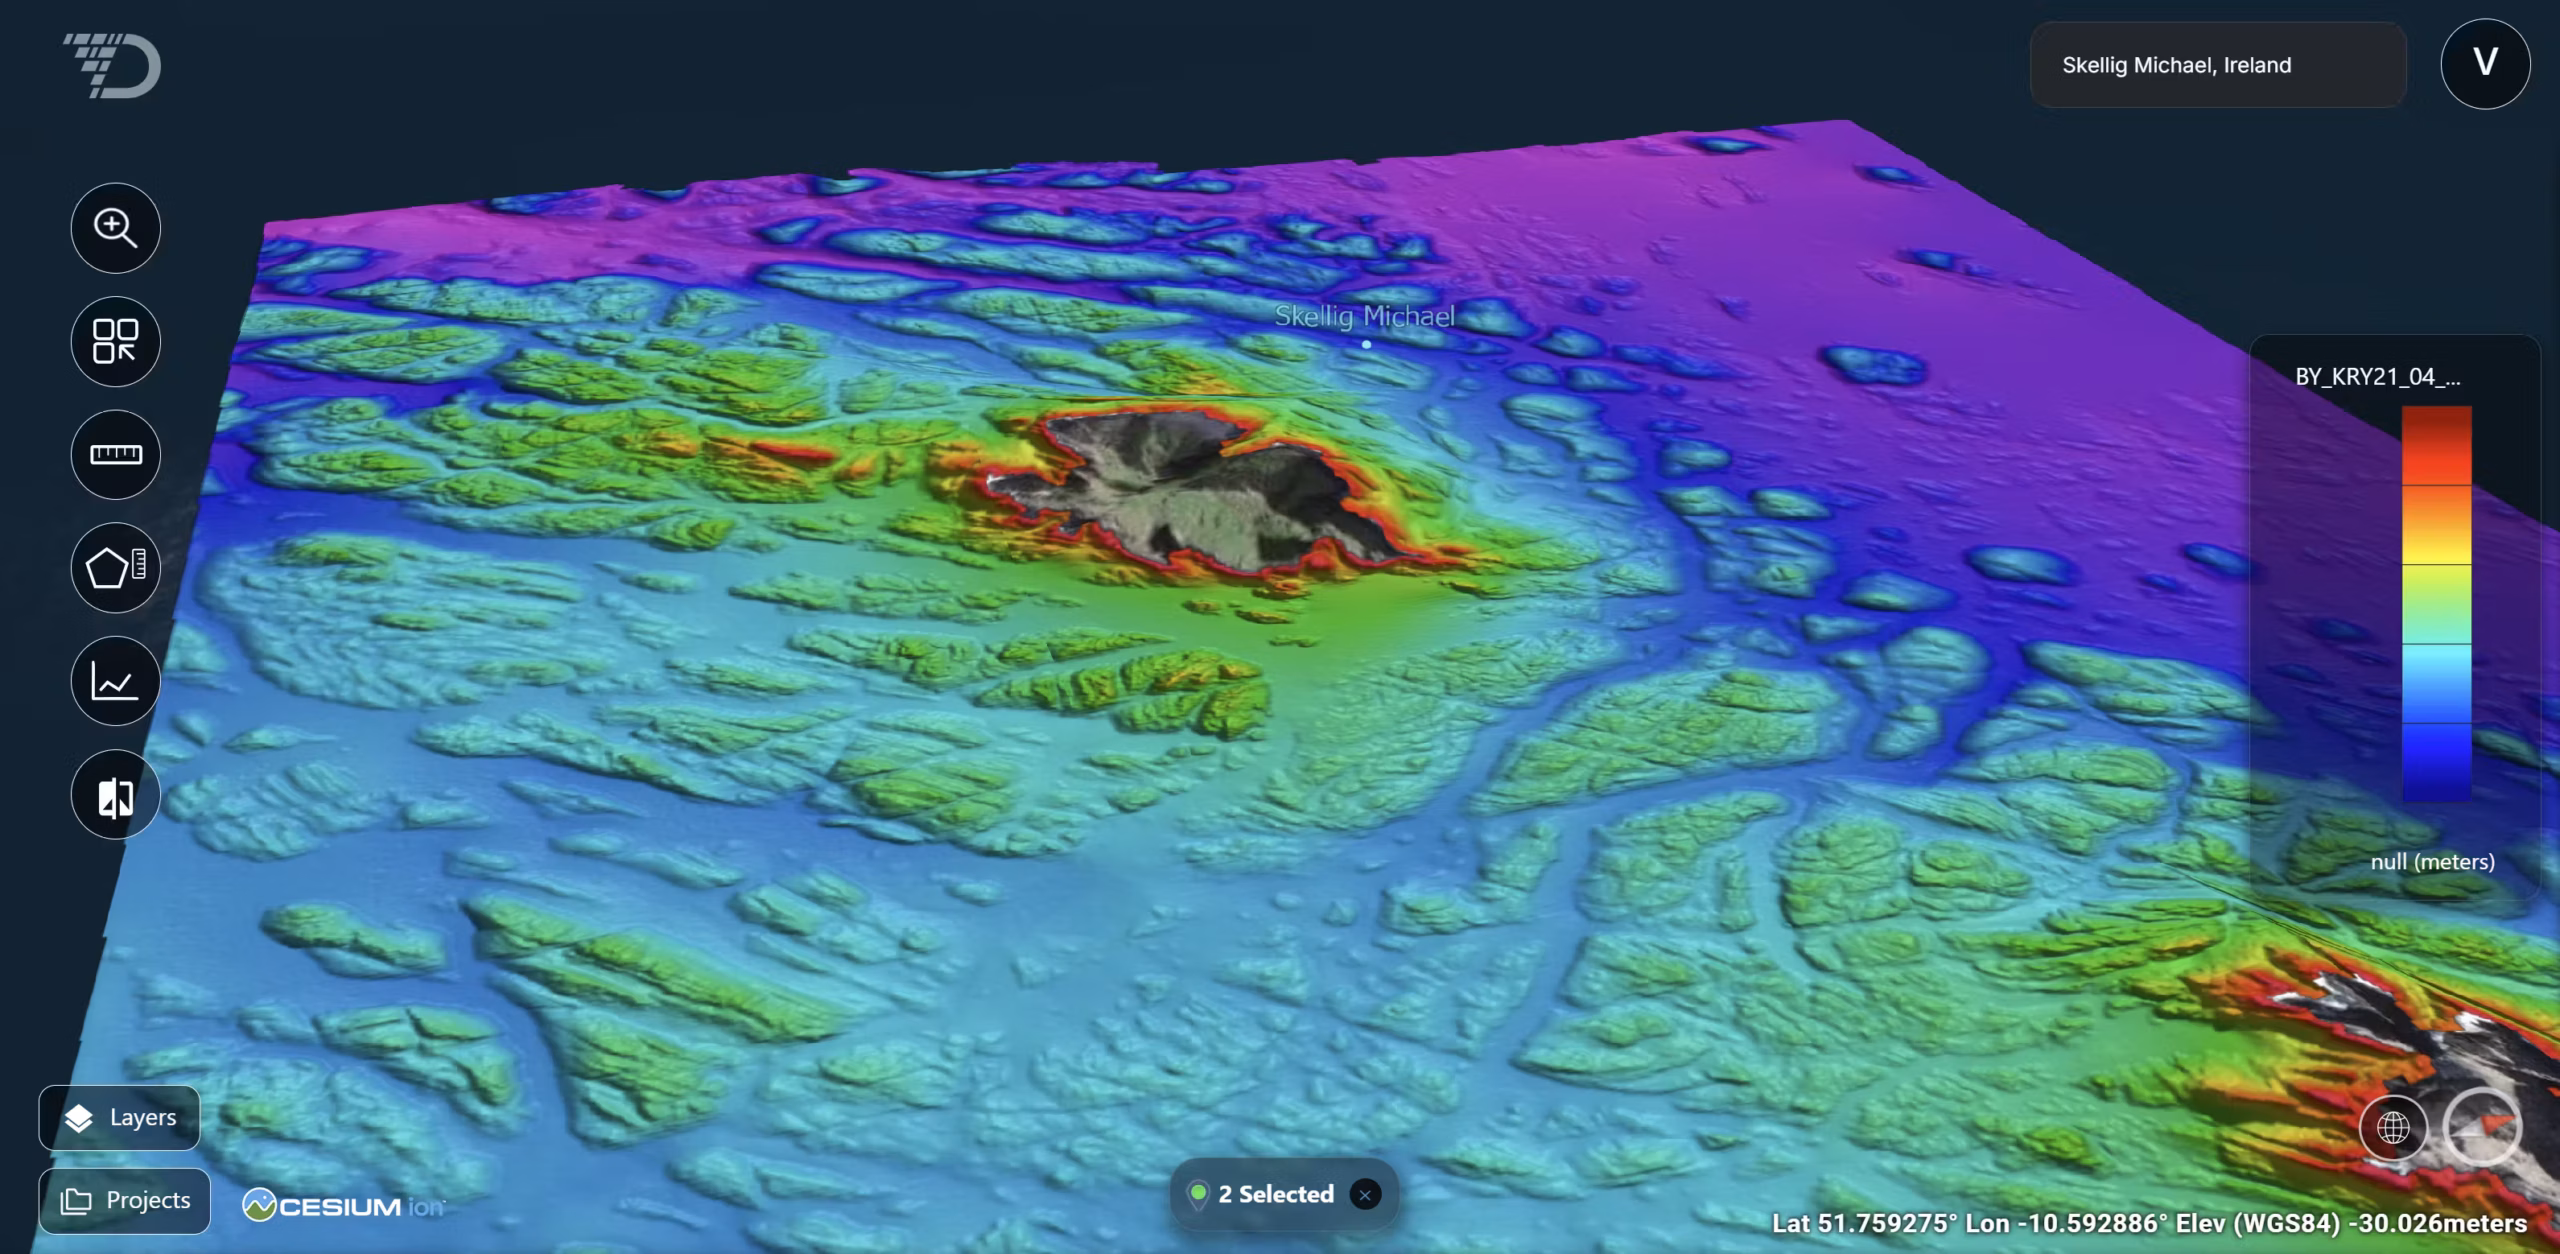
Task: Toggle the Layers panel open
Action: tap(117, 1117)
